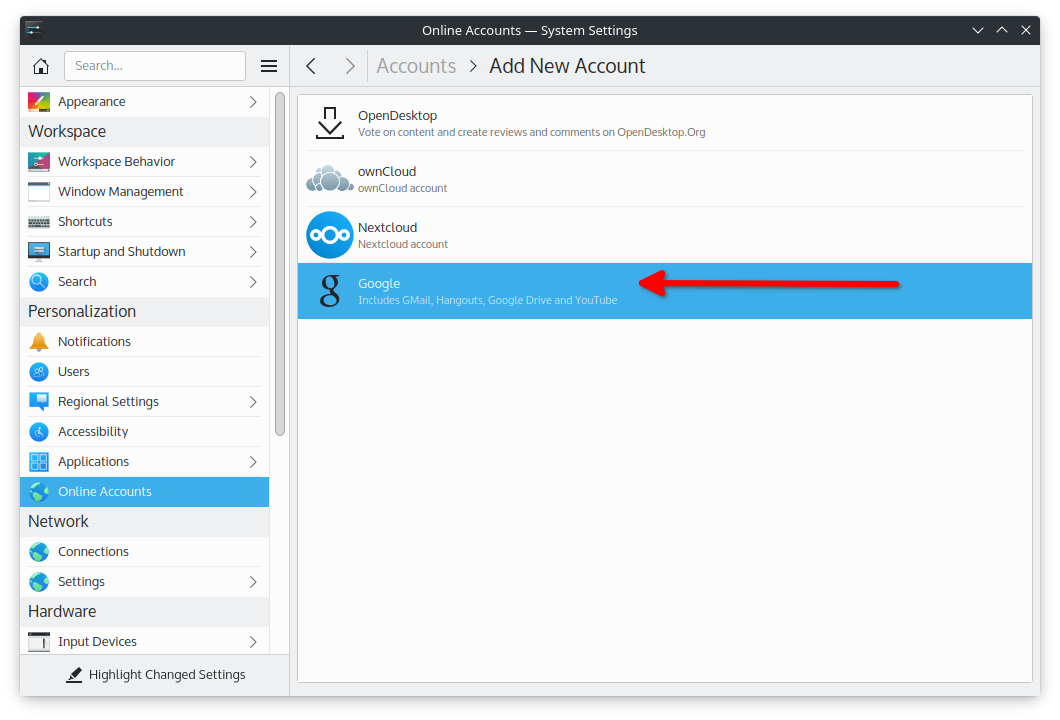Click the home icon in the sidebar header

[x=41, y=66]
